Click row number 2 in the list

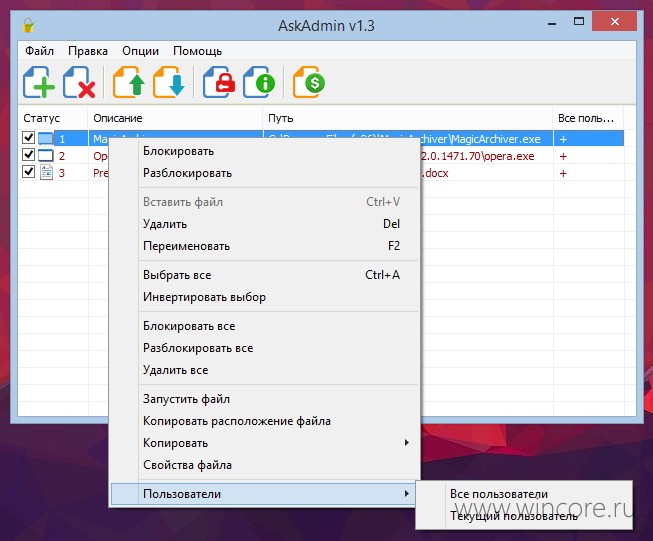62,156
